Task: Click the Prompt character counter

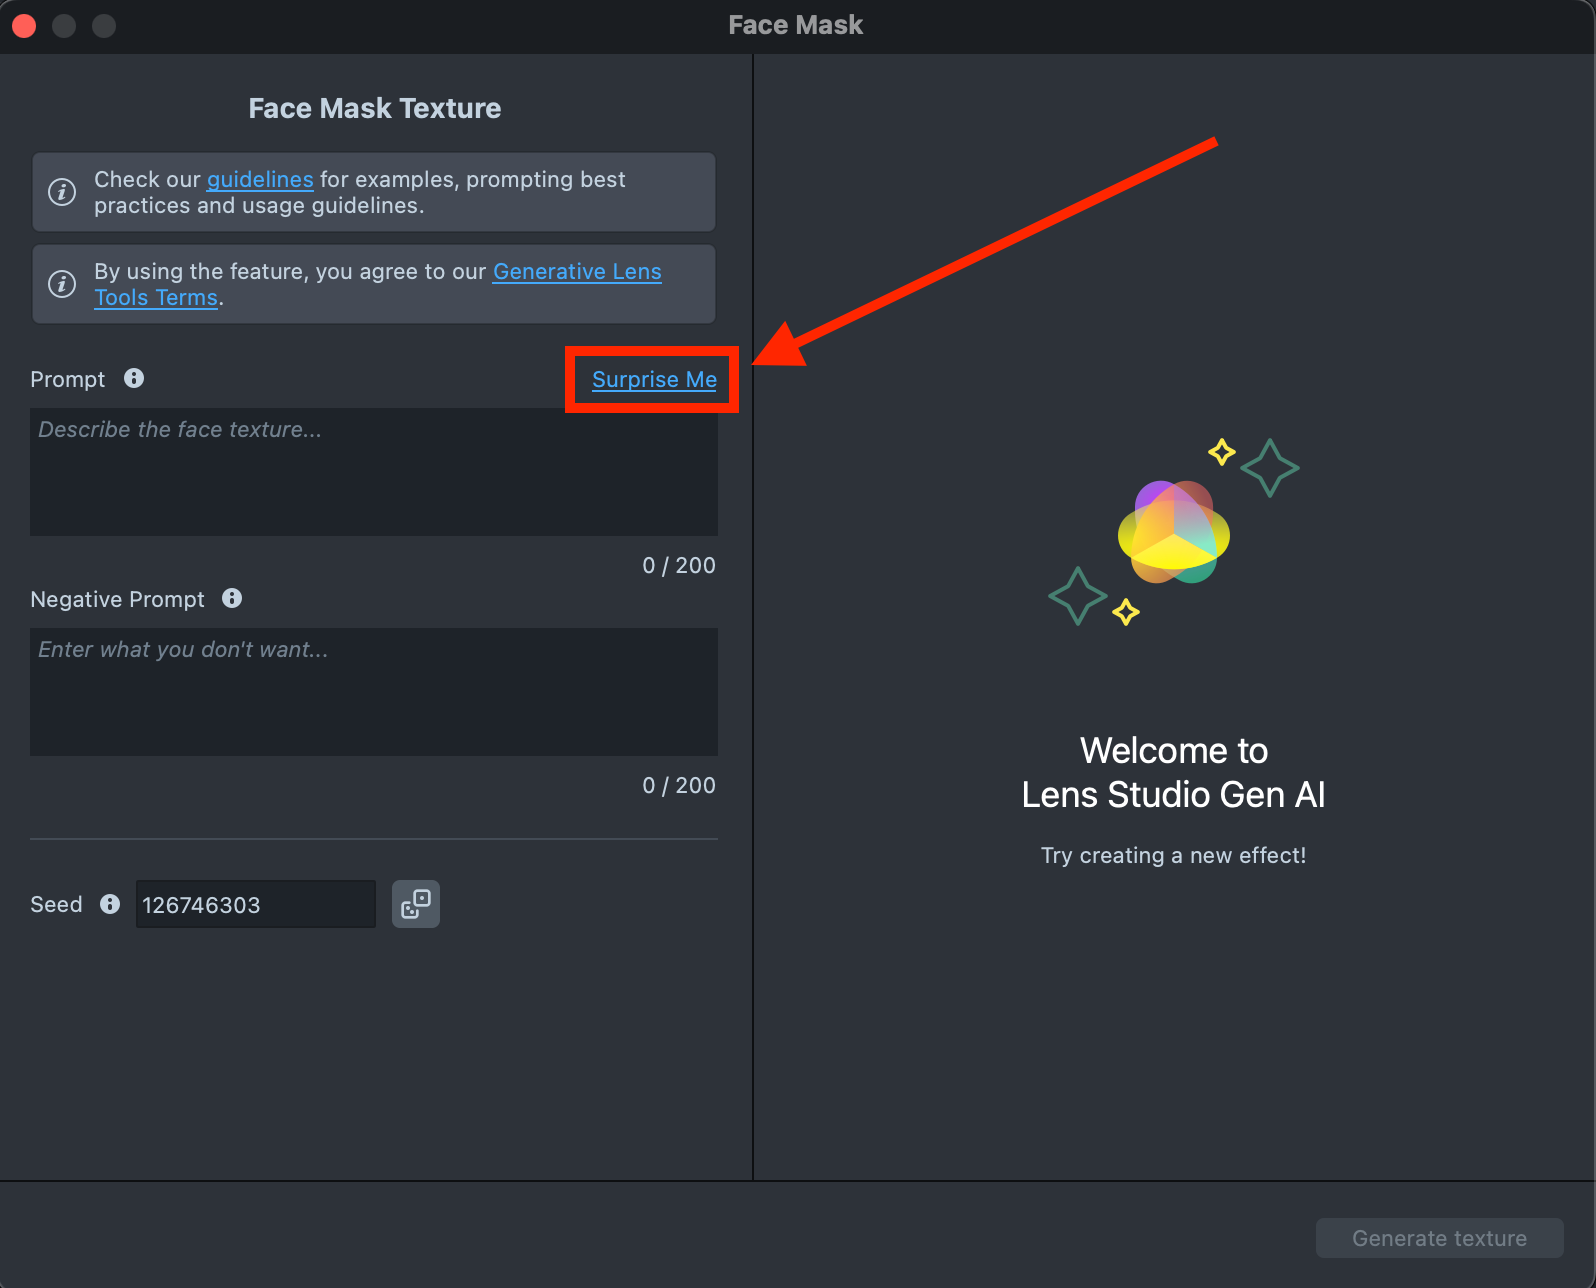Action: [x=679, y=566]
